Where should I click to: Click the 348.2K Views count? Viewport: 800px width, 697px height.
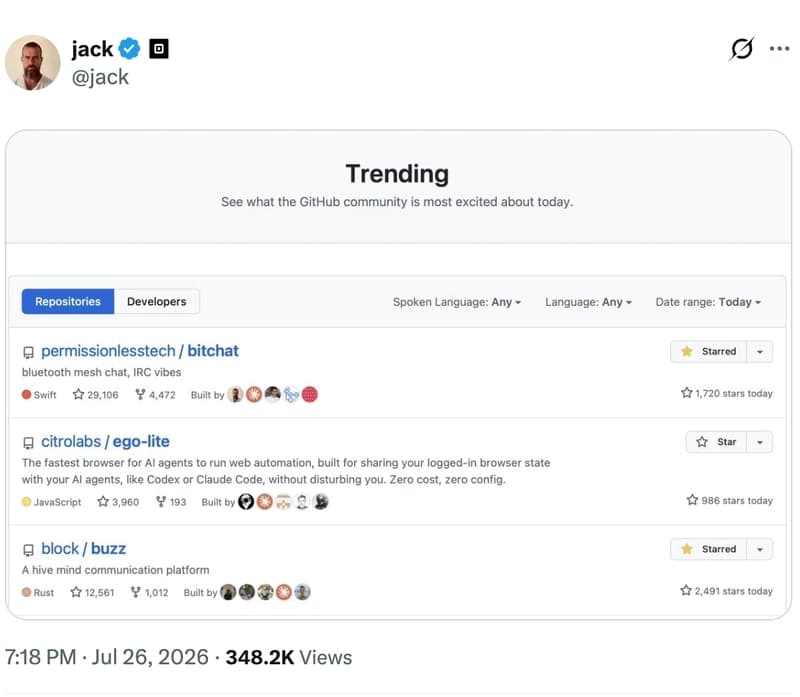coord(289,657)
